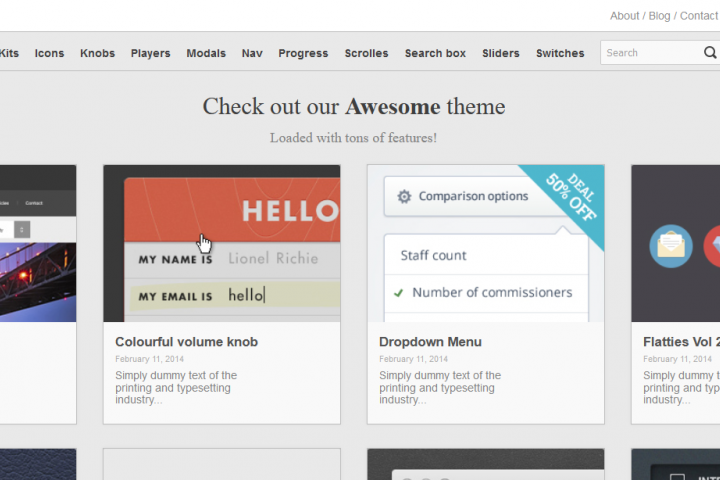Click the Colourful volume knob title
Viewport: 720px width, 480px height.
tap(186, 342)
